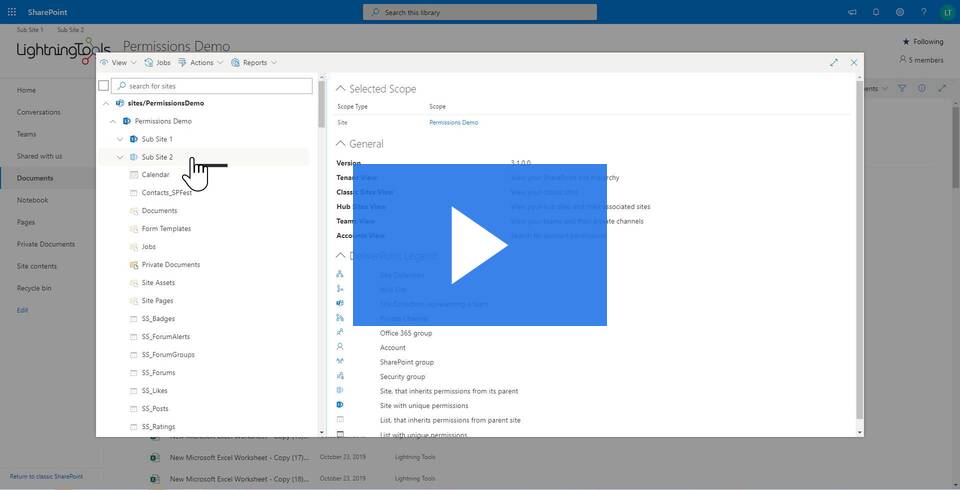This screenshot has height=490, width=960.
Task: Select SS_Ratings in the tree
Action: pyautogui.click(x=158, y=426)
